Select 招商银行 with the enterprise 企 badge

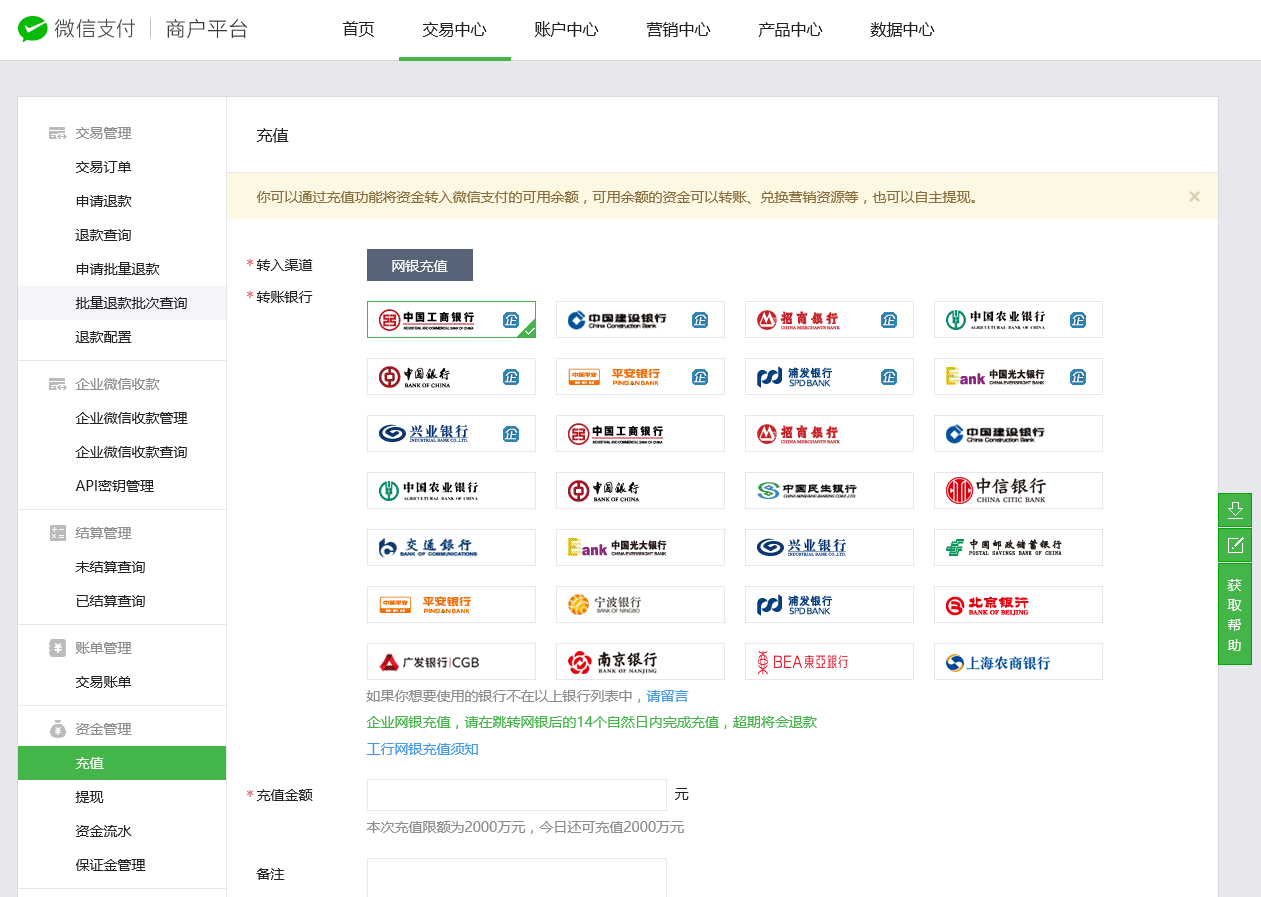[829, 320]
